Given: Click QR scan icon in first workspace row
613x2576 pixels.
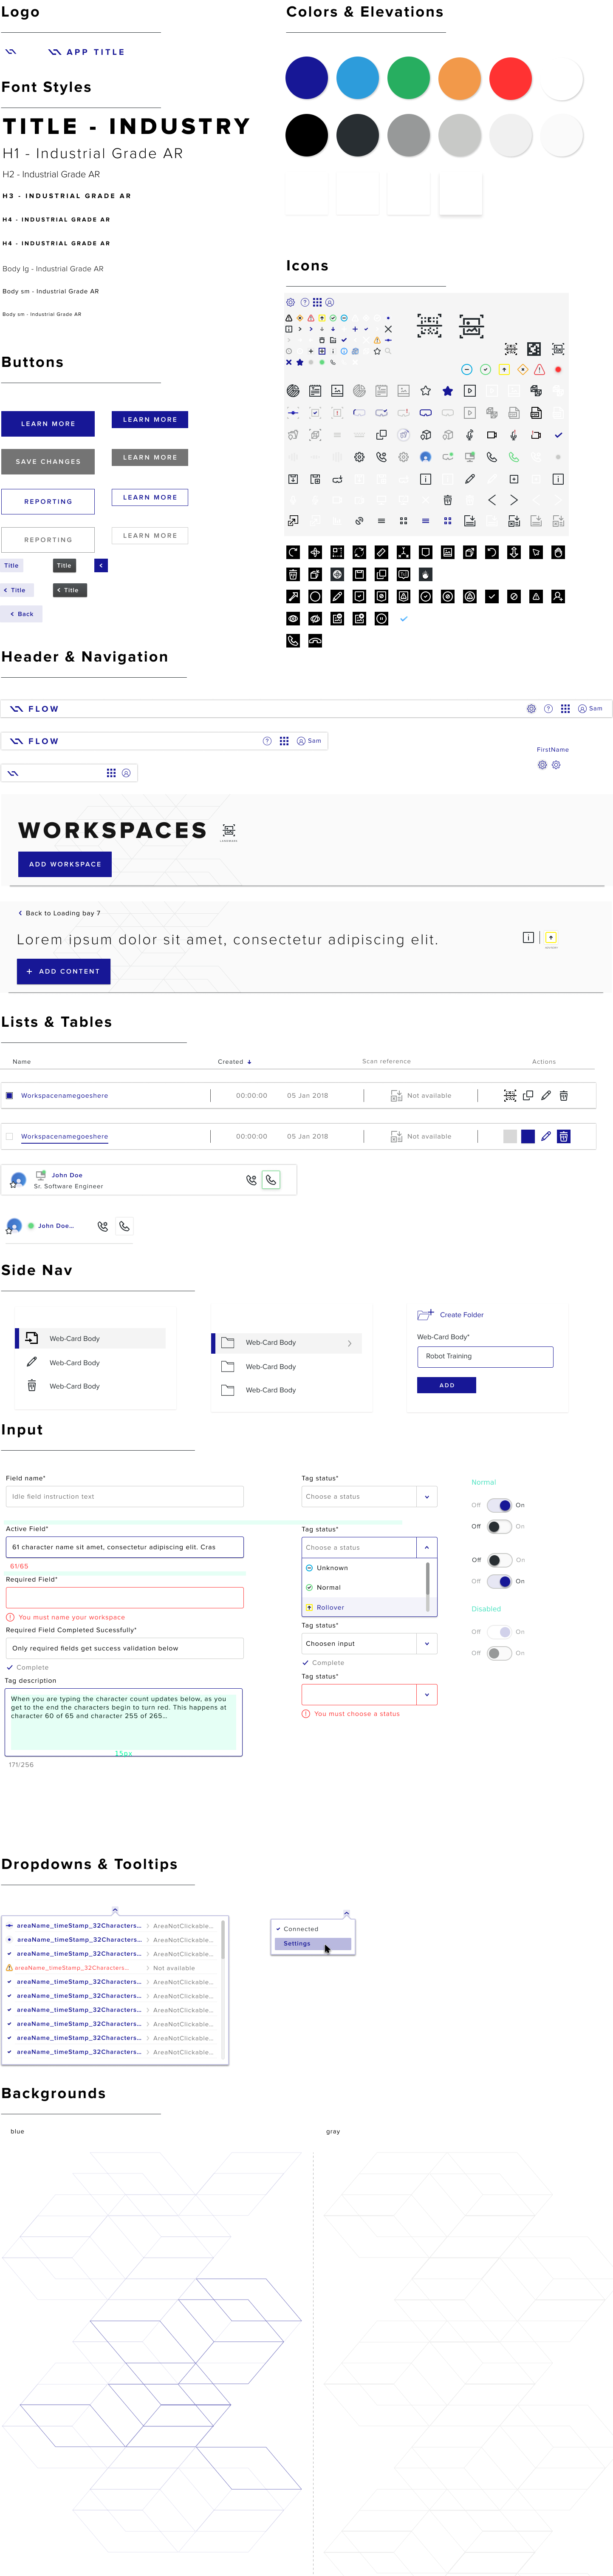Looking at the screenshot, I should pyautogui.click(x=510, y=1095).
